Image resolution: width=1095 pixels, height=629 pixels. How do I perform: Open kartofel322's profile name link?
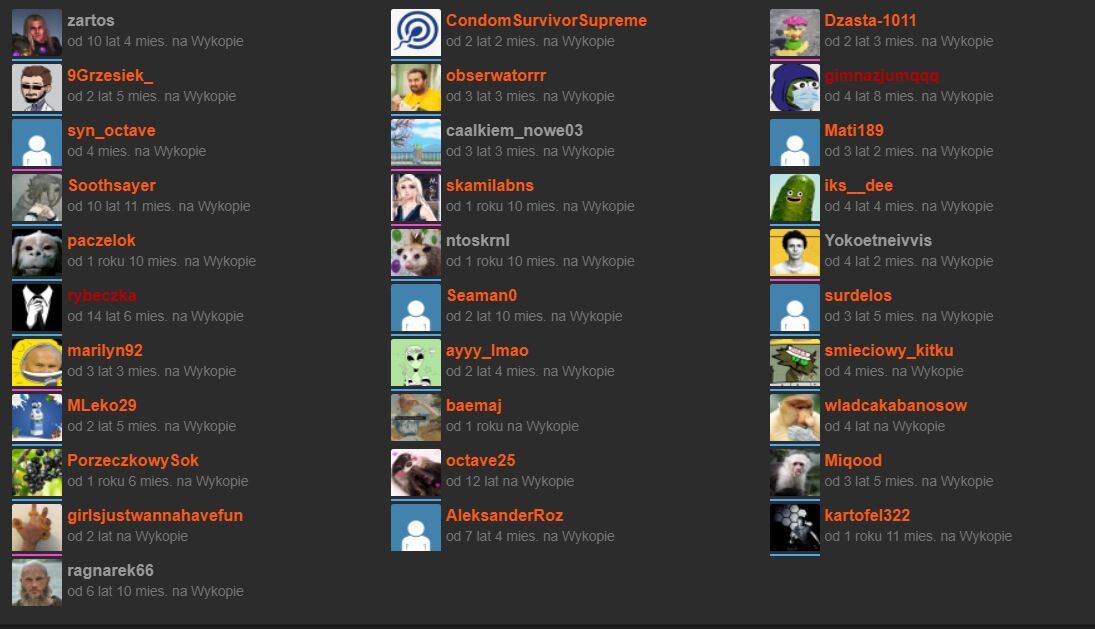pos(867,516)
